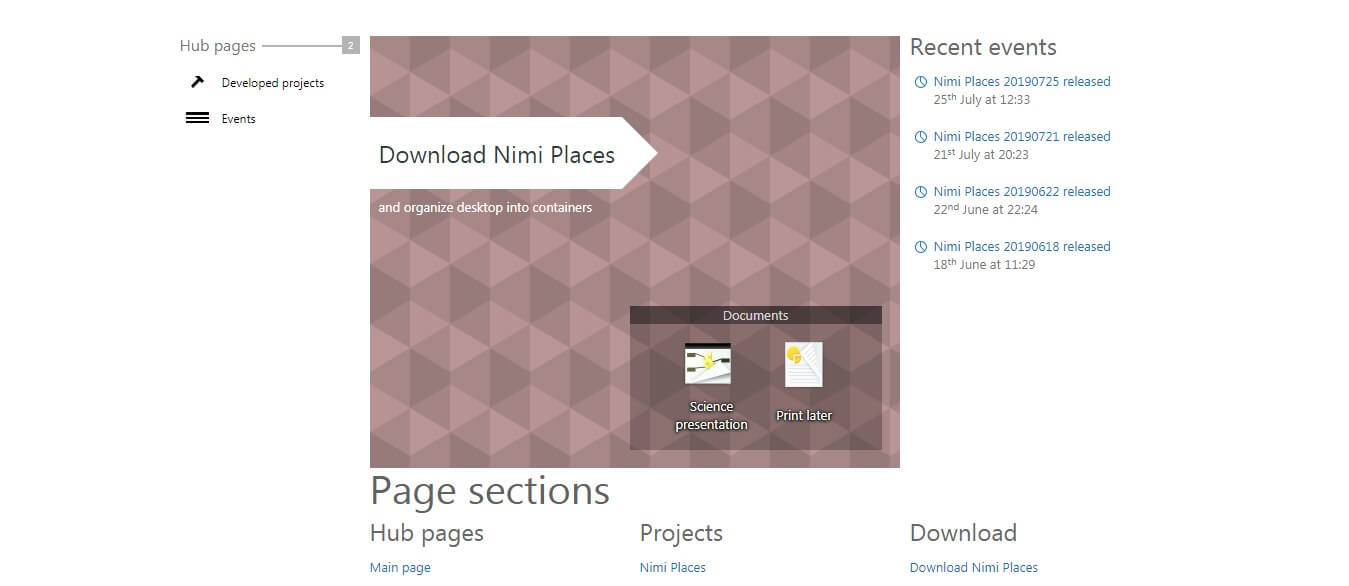This screenshot has height=586, width=1349.
Task: Open Nimi Places 20190725 released link
Action: click(1022, 82)
